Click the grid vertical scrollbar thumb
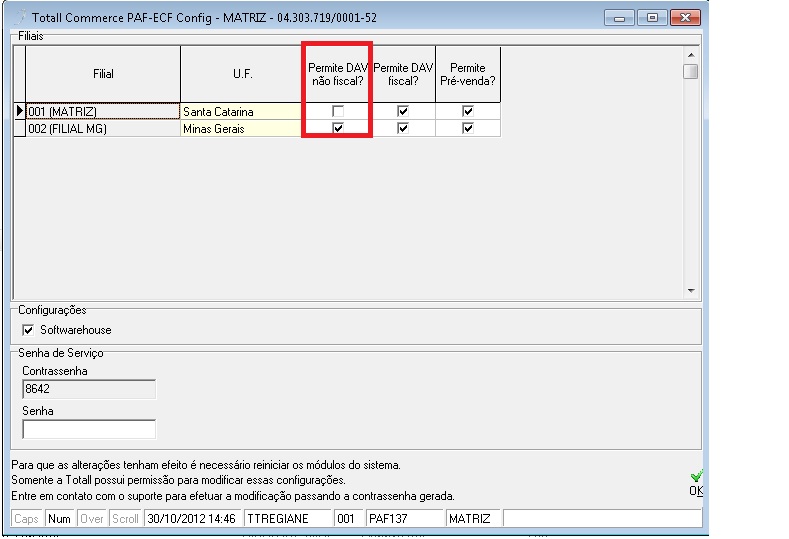 point(691,71)
